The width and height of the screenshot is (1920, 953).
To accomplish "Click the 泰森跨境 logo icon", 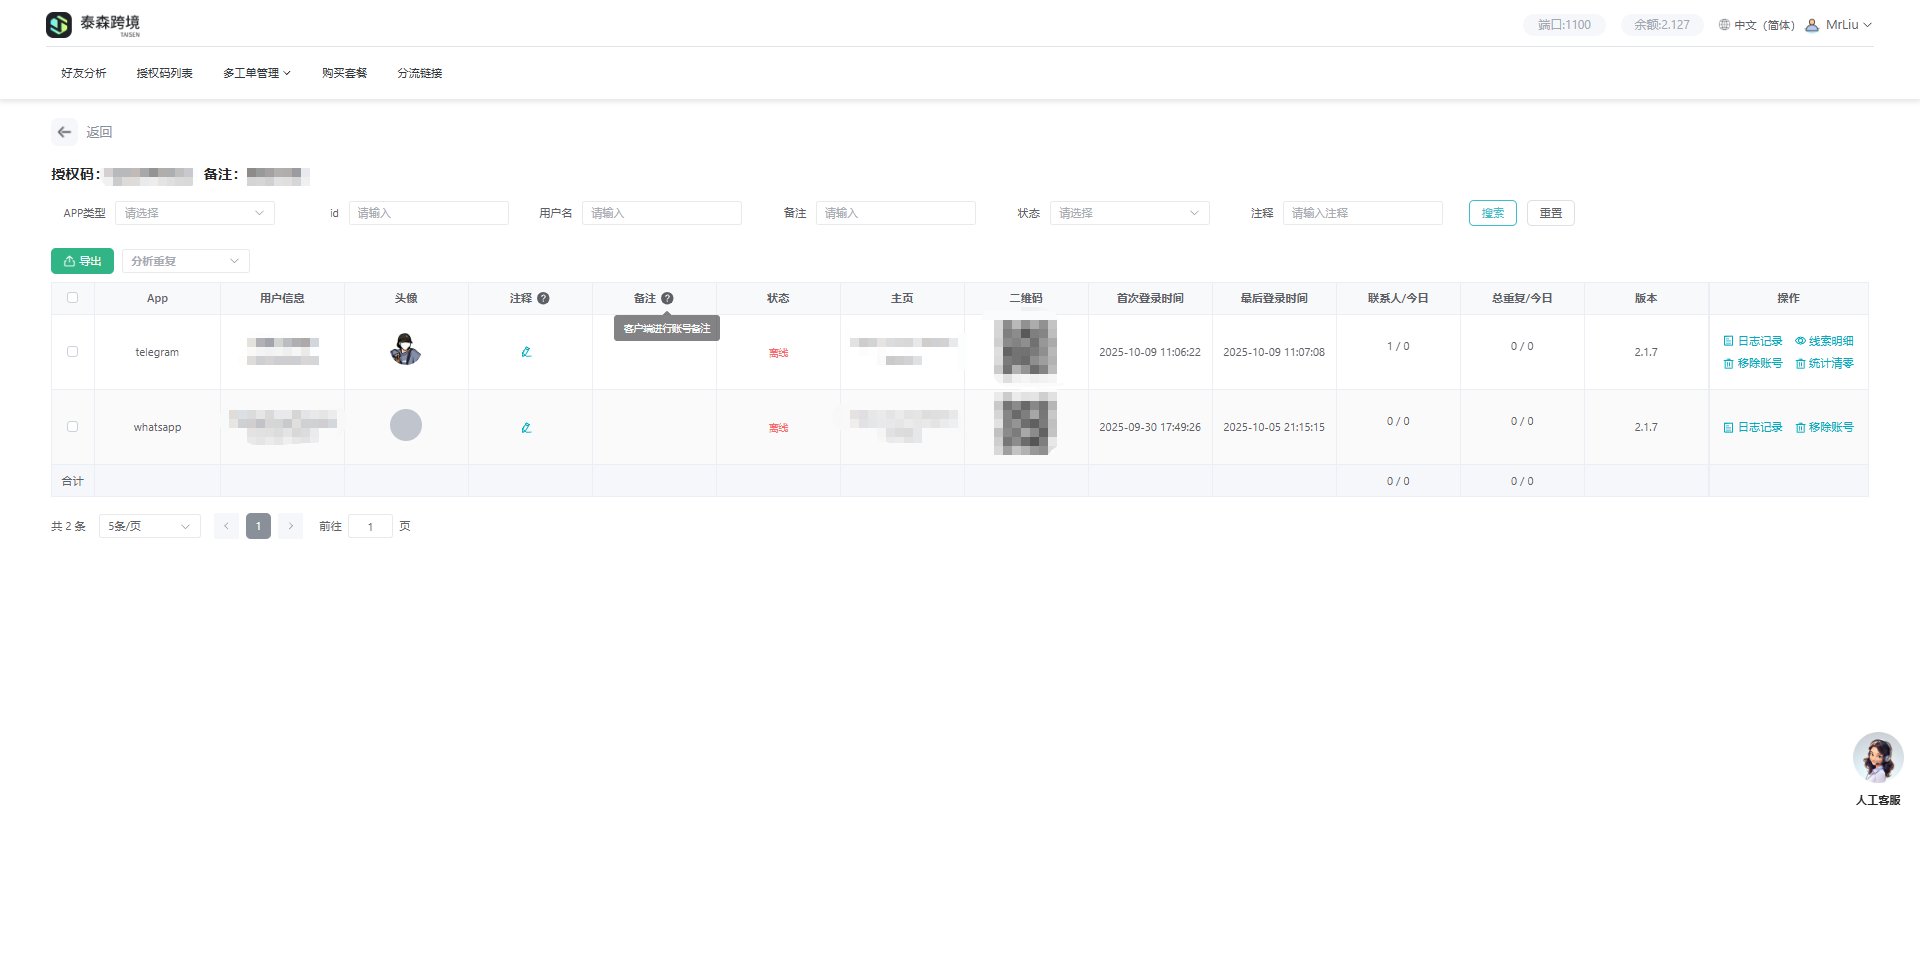I will pyautogui.click(x=59, y=25).
